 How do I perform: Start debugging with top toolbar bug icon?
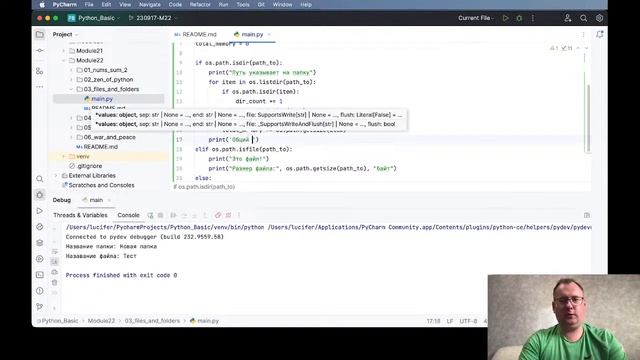519,18
